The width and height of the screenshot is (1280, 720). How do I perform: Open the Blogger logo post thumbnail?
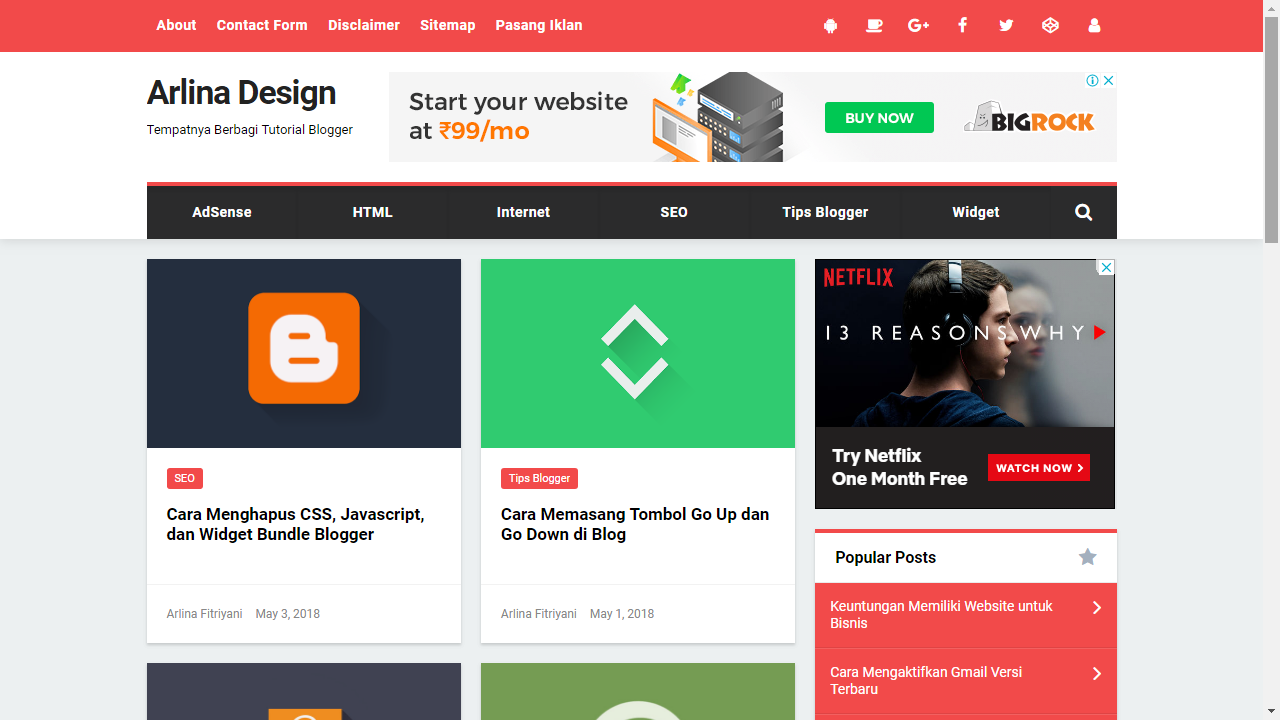pyautogui.click(x=304, y=354)
